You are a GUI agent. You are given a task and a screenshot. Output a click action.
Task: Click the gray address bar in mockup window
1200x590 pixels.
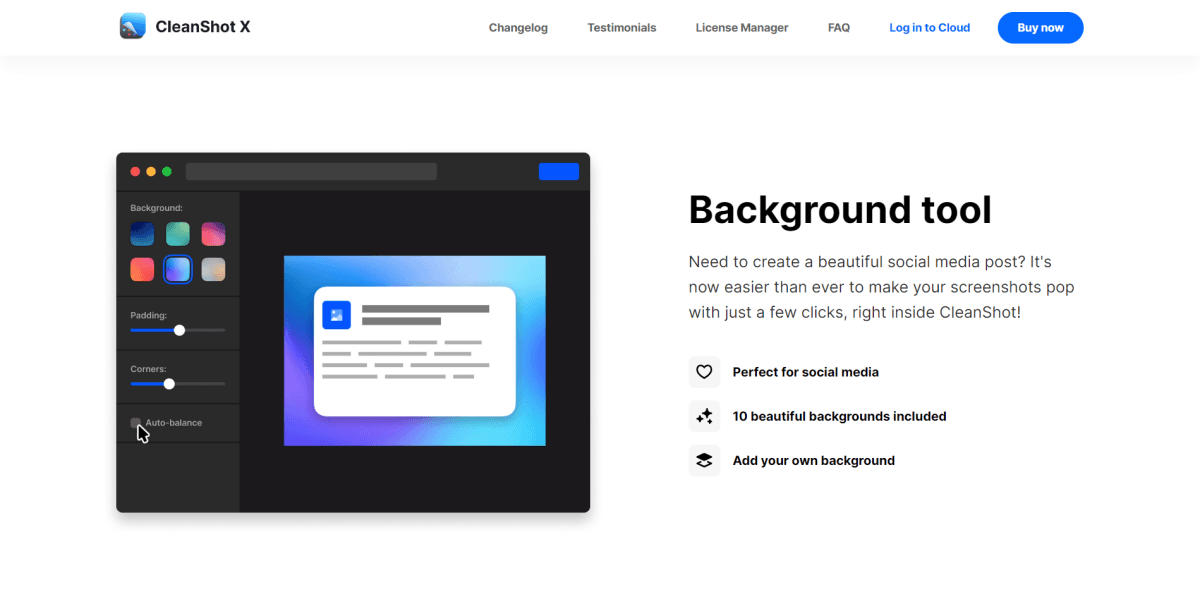(x=311, y=171)
